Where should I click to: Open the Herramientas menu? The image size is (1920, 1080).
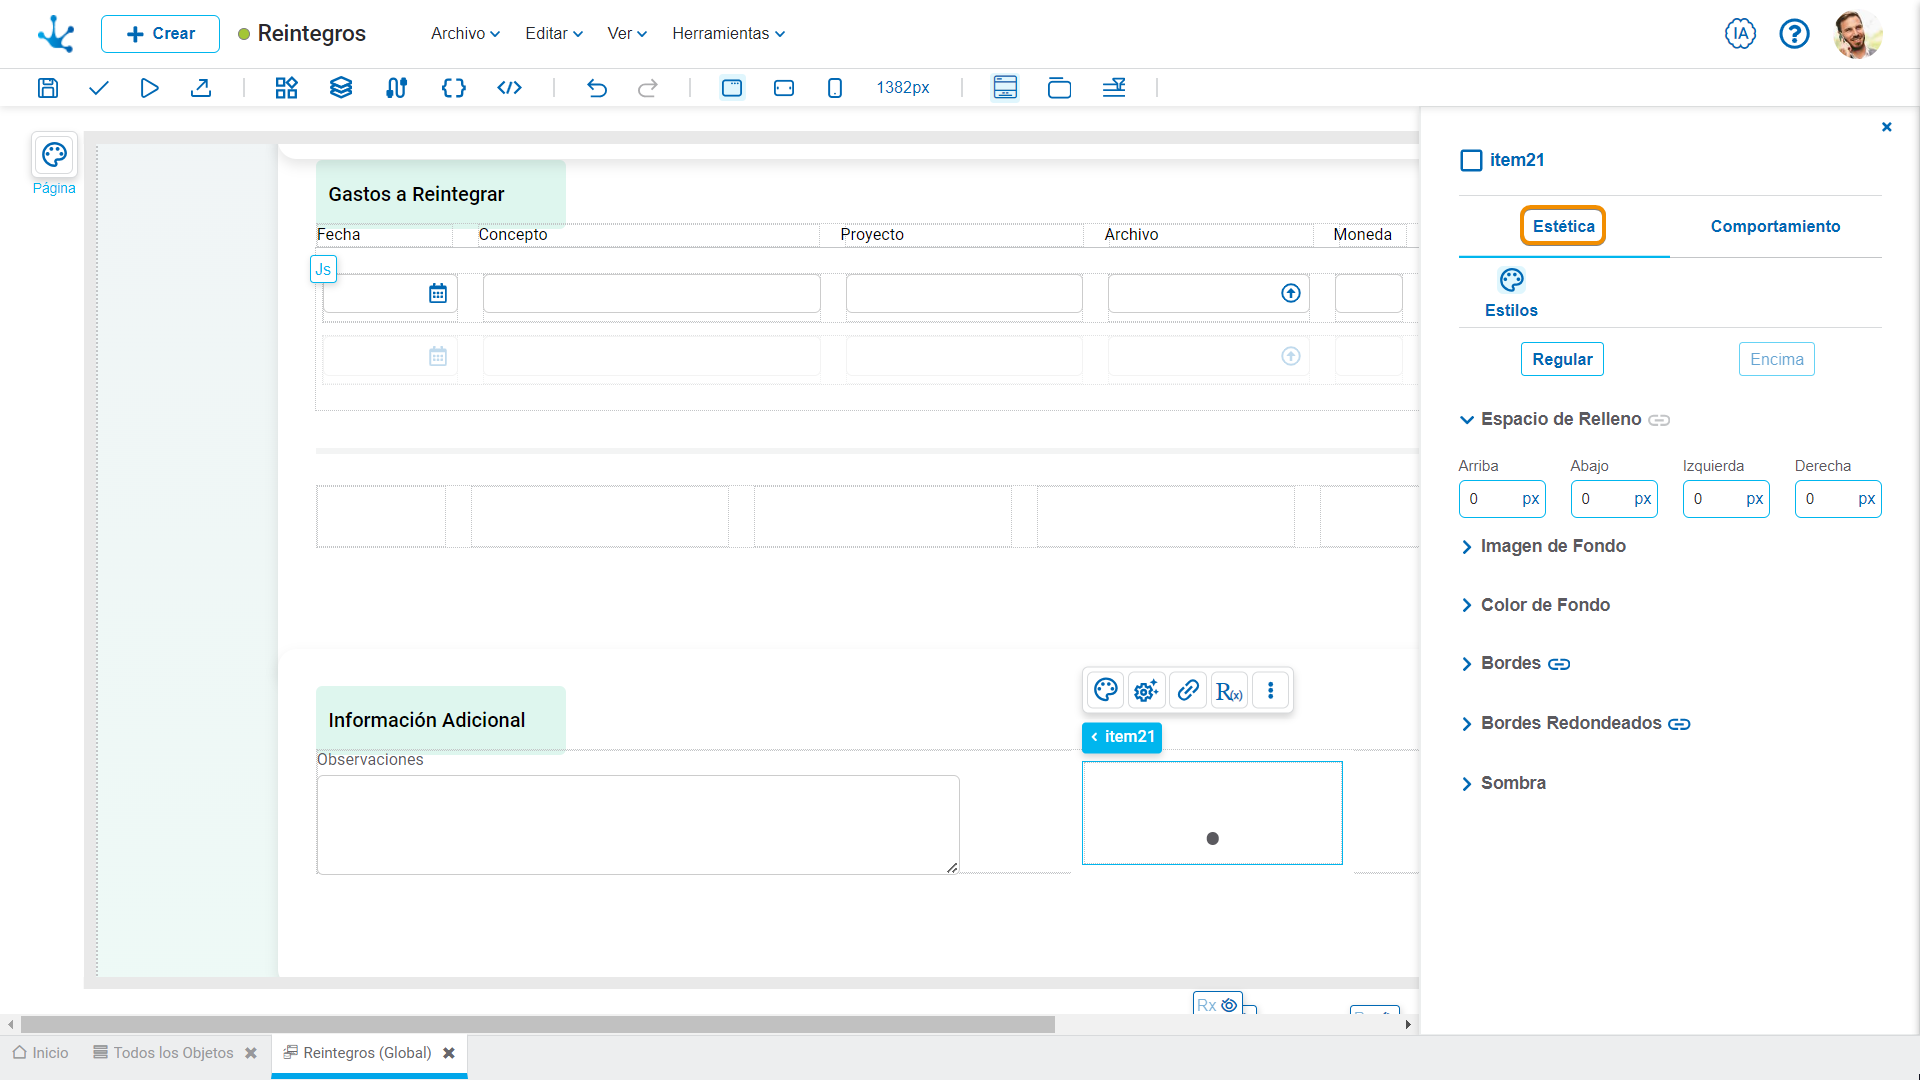click(x=728, y=33)
